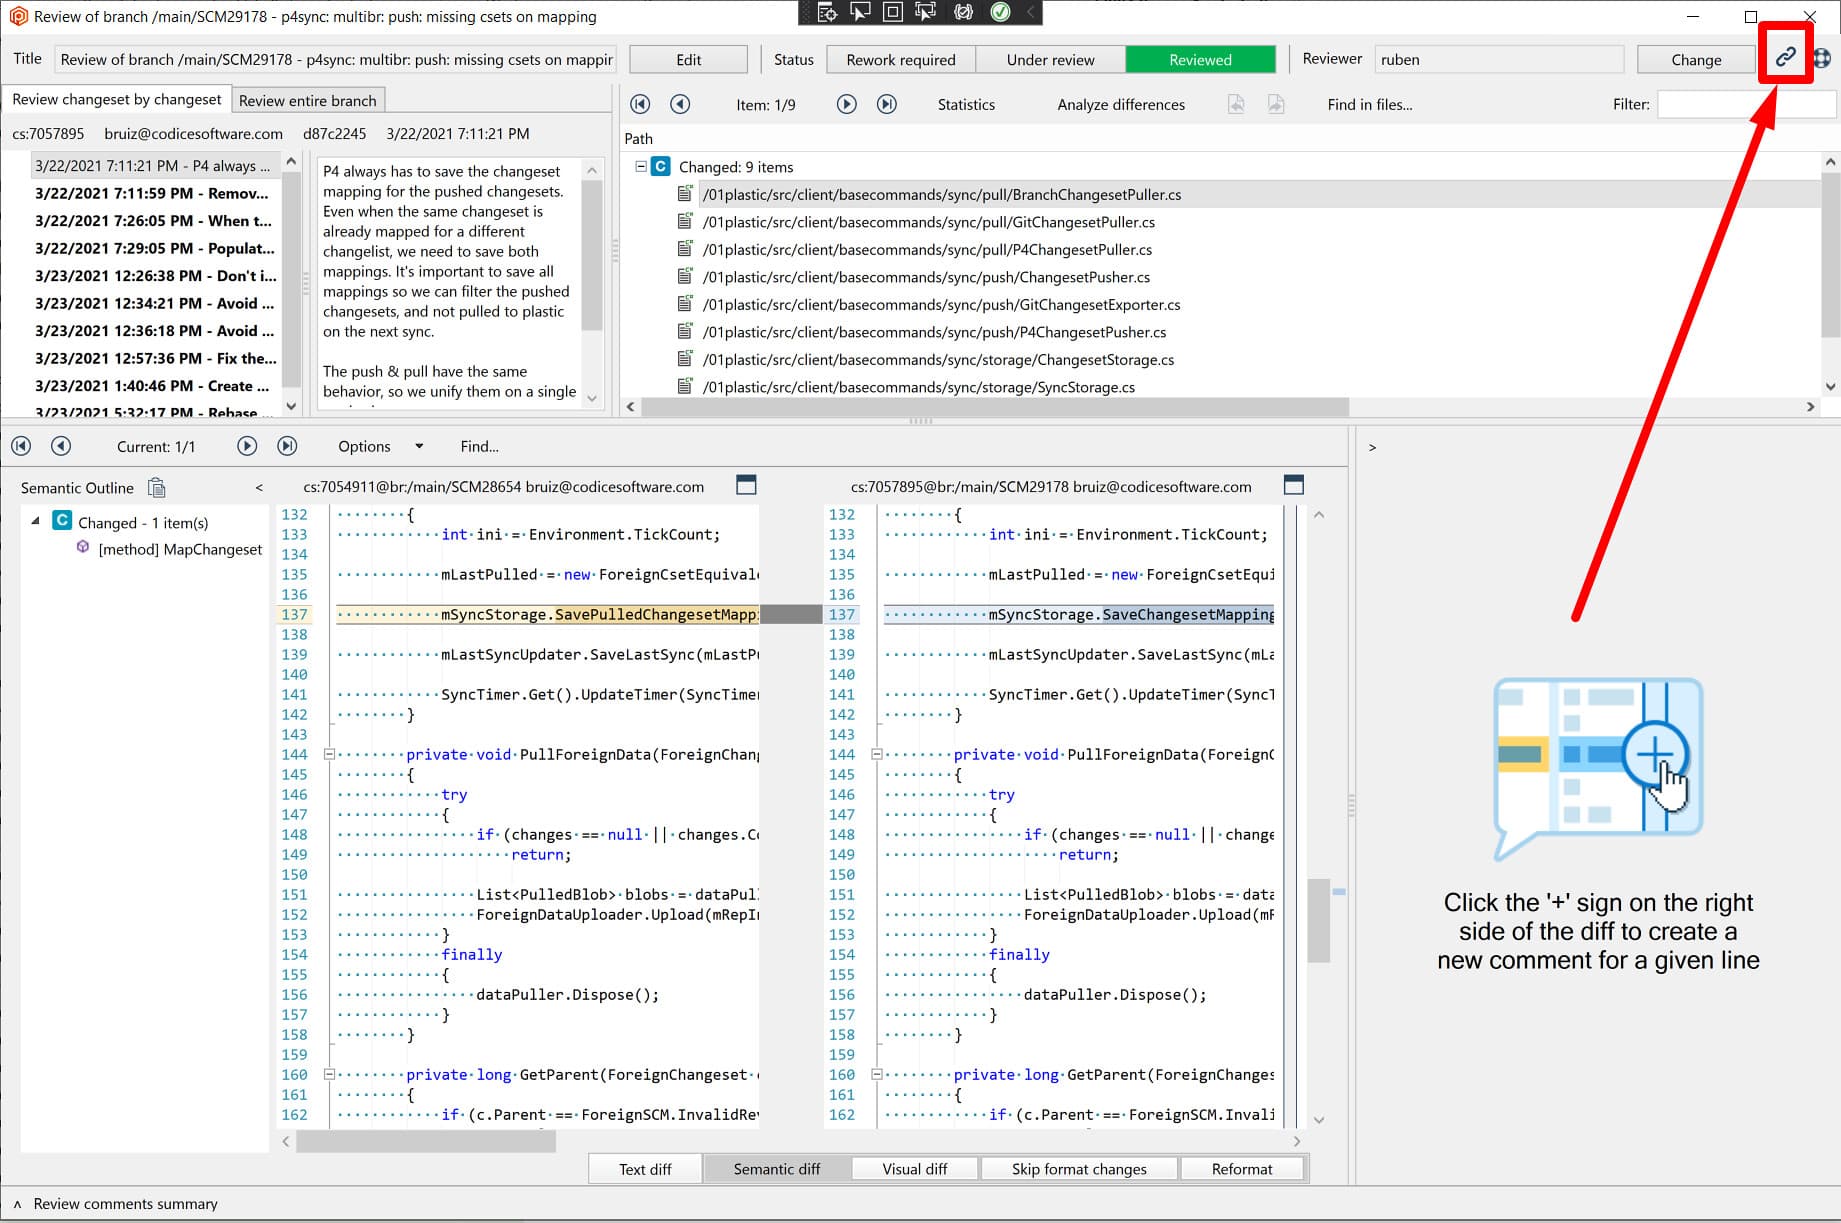Image resolution: width=1841 pixels, height=1223 pixels.
Task: Collapse the Semantic Outline panel
Action: click(x=259, y=487)
